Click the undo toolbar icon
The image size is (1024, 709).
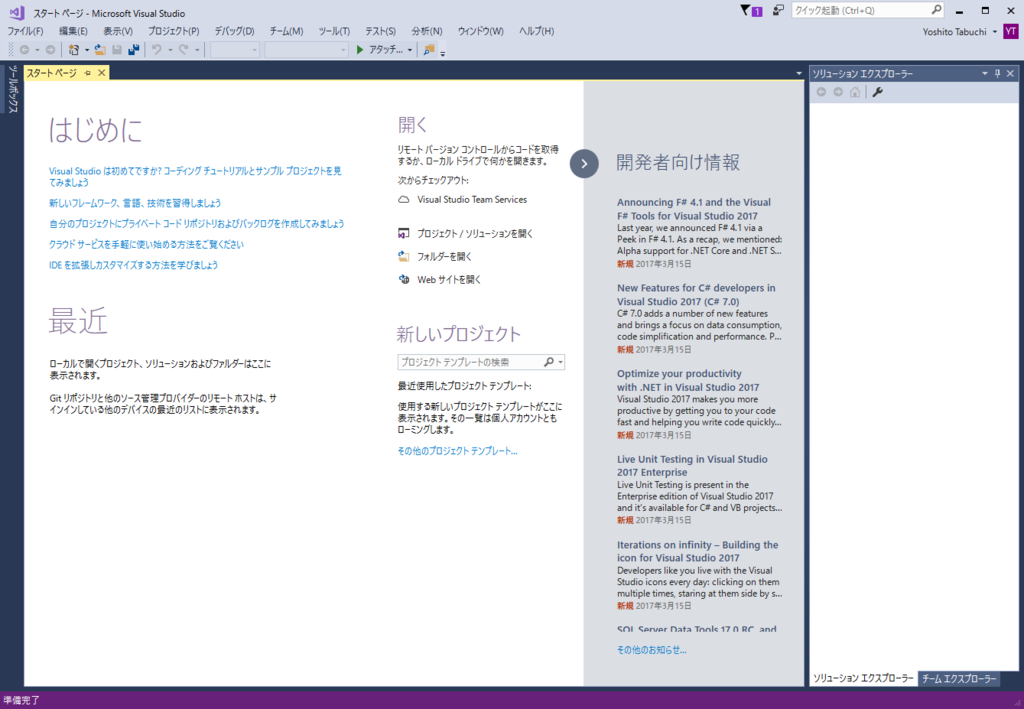[157, 50]
